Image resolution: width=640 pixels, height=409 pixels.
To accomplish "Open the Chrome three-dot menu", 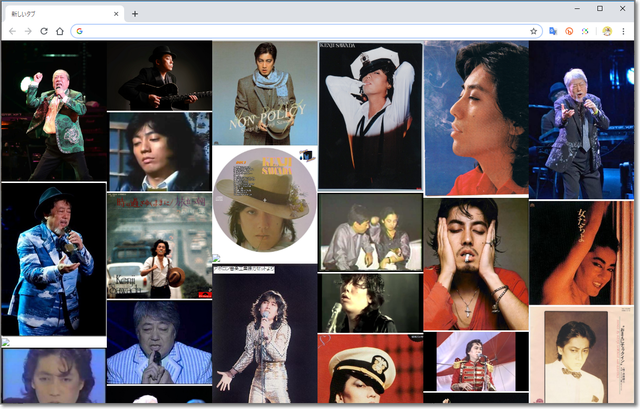I will click(x=623, y=31).
